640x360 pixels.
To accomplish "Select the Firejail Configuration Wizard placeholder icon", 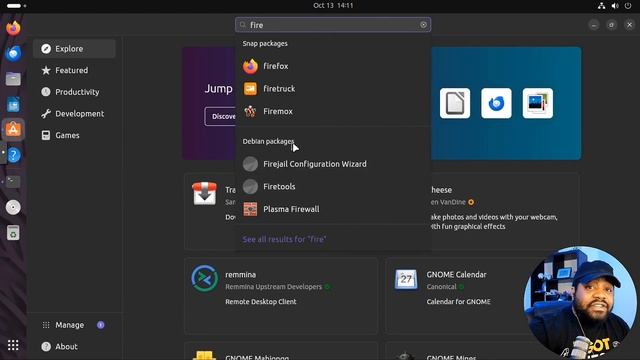I will (x=250, y=164).
